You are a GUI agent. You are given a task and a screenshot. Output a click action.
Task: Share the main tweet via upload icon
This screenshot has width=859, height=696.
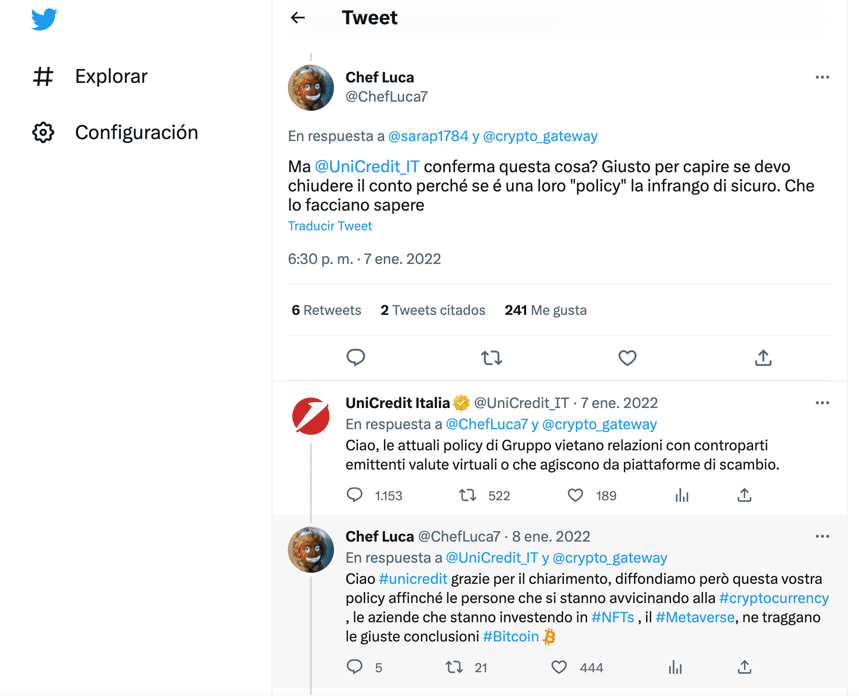[763, 358]
